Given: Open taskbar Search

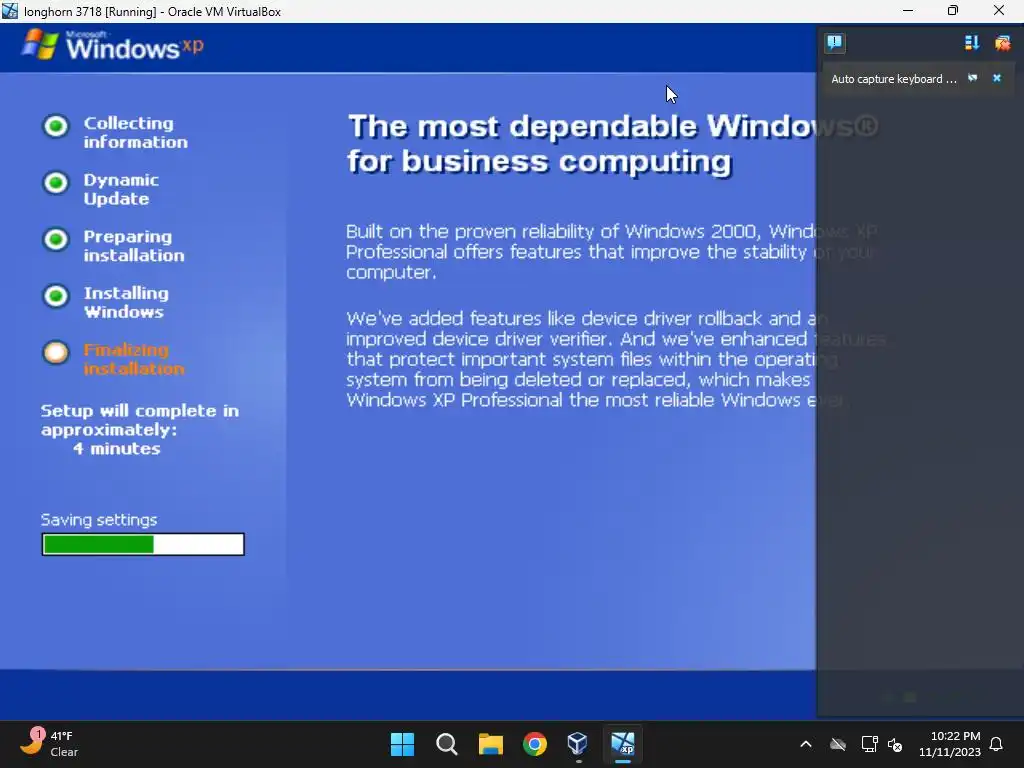Looking at the screenshot, I should tap(447, 744).
